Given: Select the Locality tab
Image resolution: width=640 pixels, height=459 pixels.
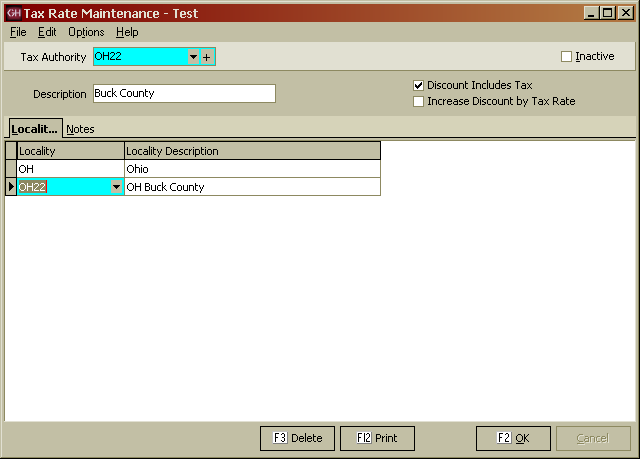Looking at the screenshot, I should pos(34,129).
